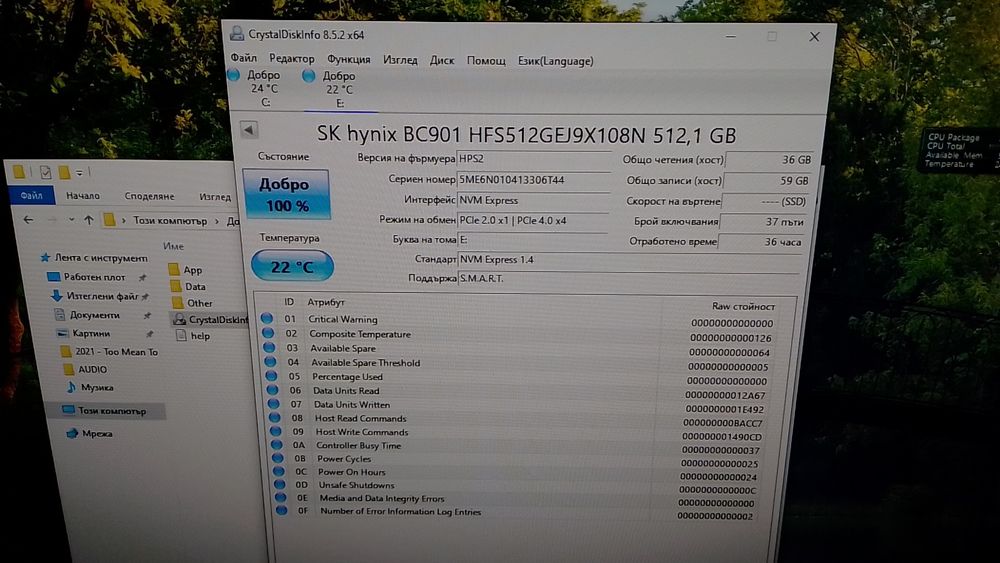The width and height of the screenshot is (1000, 563).
Task: Open the Помощ menu
Action: (486, 61)
